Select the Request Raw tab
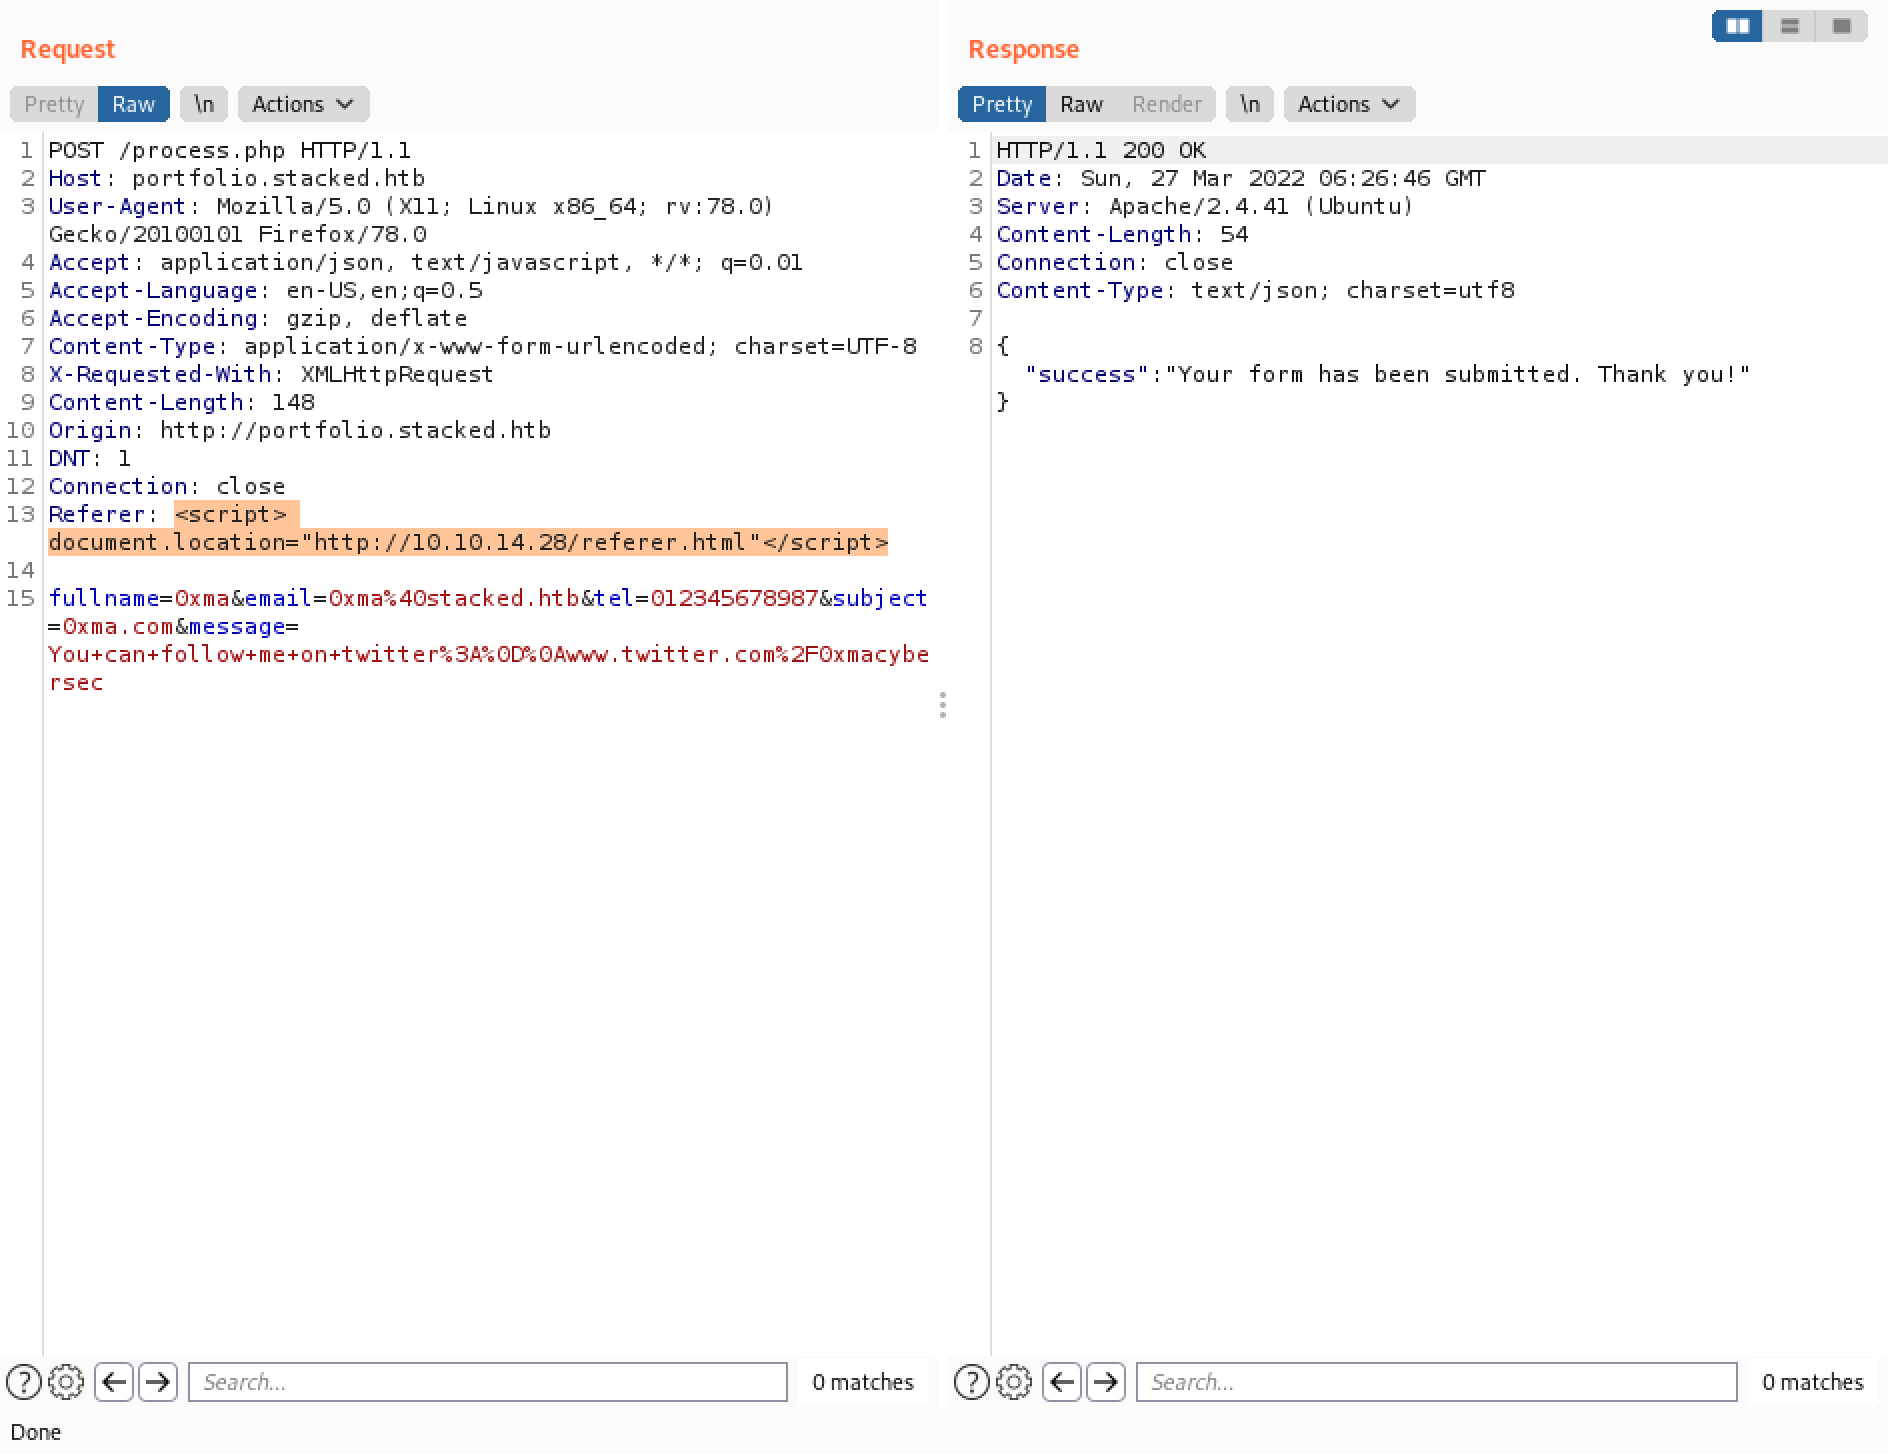The height and width of the screenshot is (1454, 1888). pos(134,104)
